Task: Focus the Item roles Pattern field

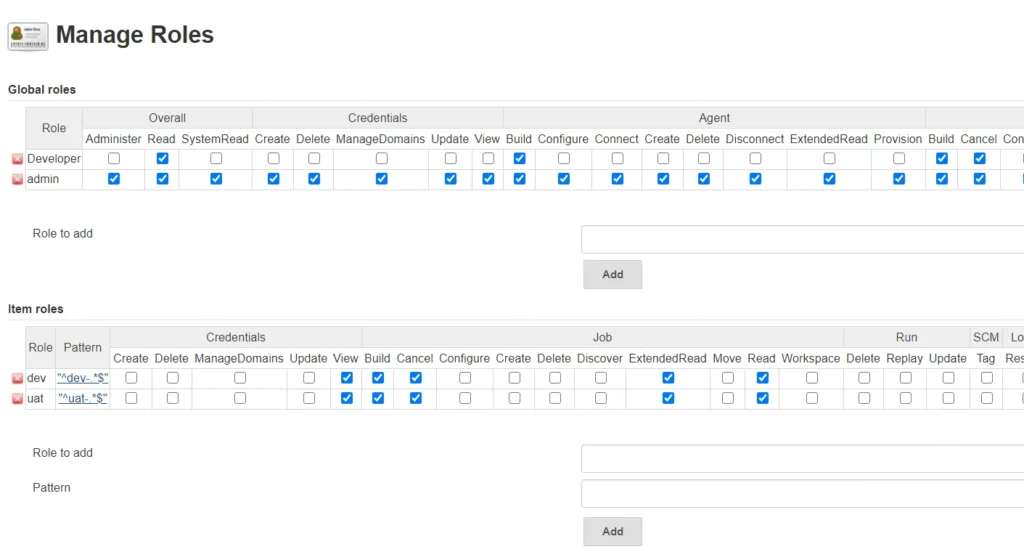Action: [803, 493]
